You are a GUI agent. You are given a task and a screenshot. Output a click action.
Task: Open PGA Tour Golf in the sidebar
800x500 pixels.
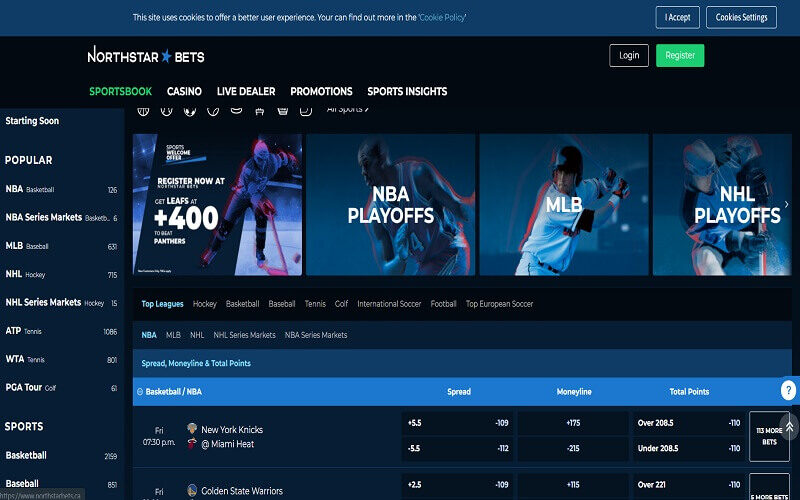[x=61, y=388]
